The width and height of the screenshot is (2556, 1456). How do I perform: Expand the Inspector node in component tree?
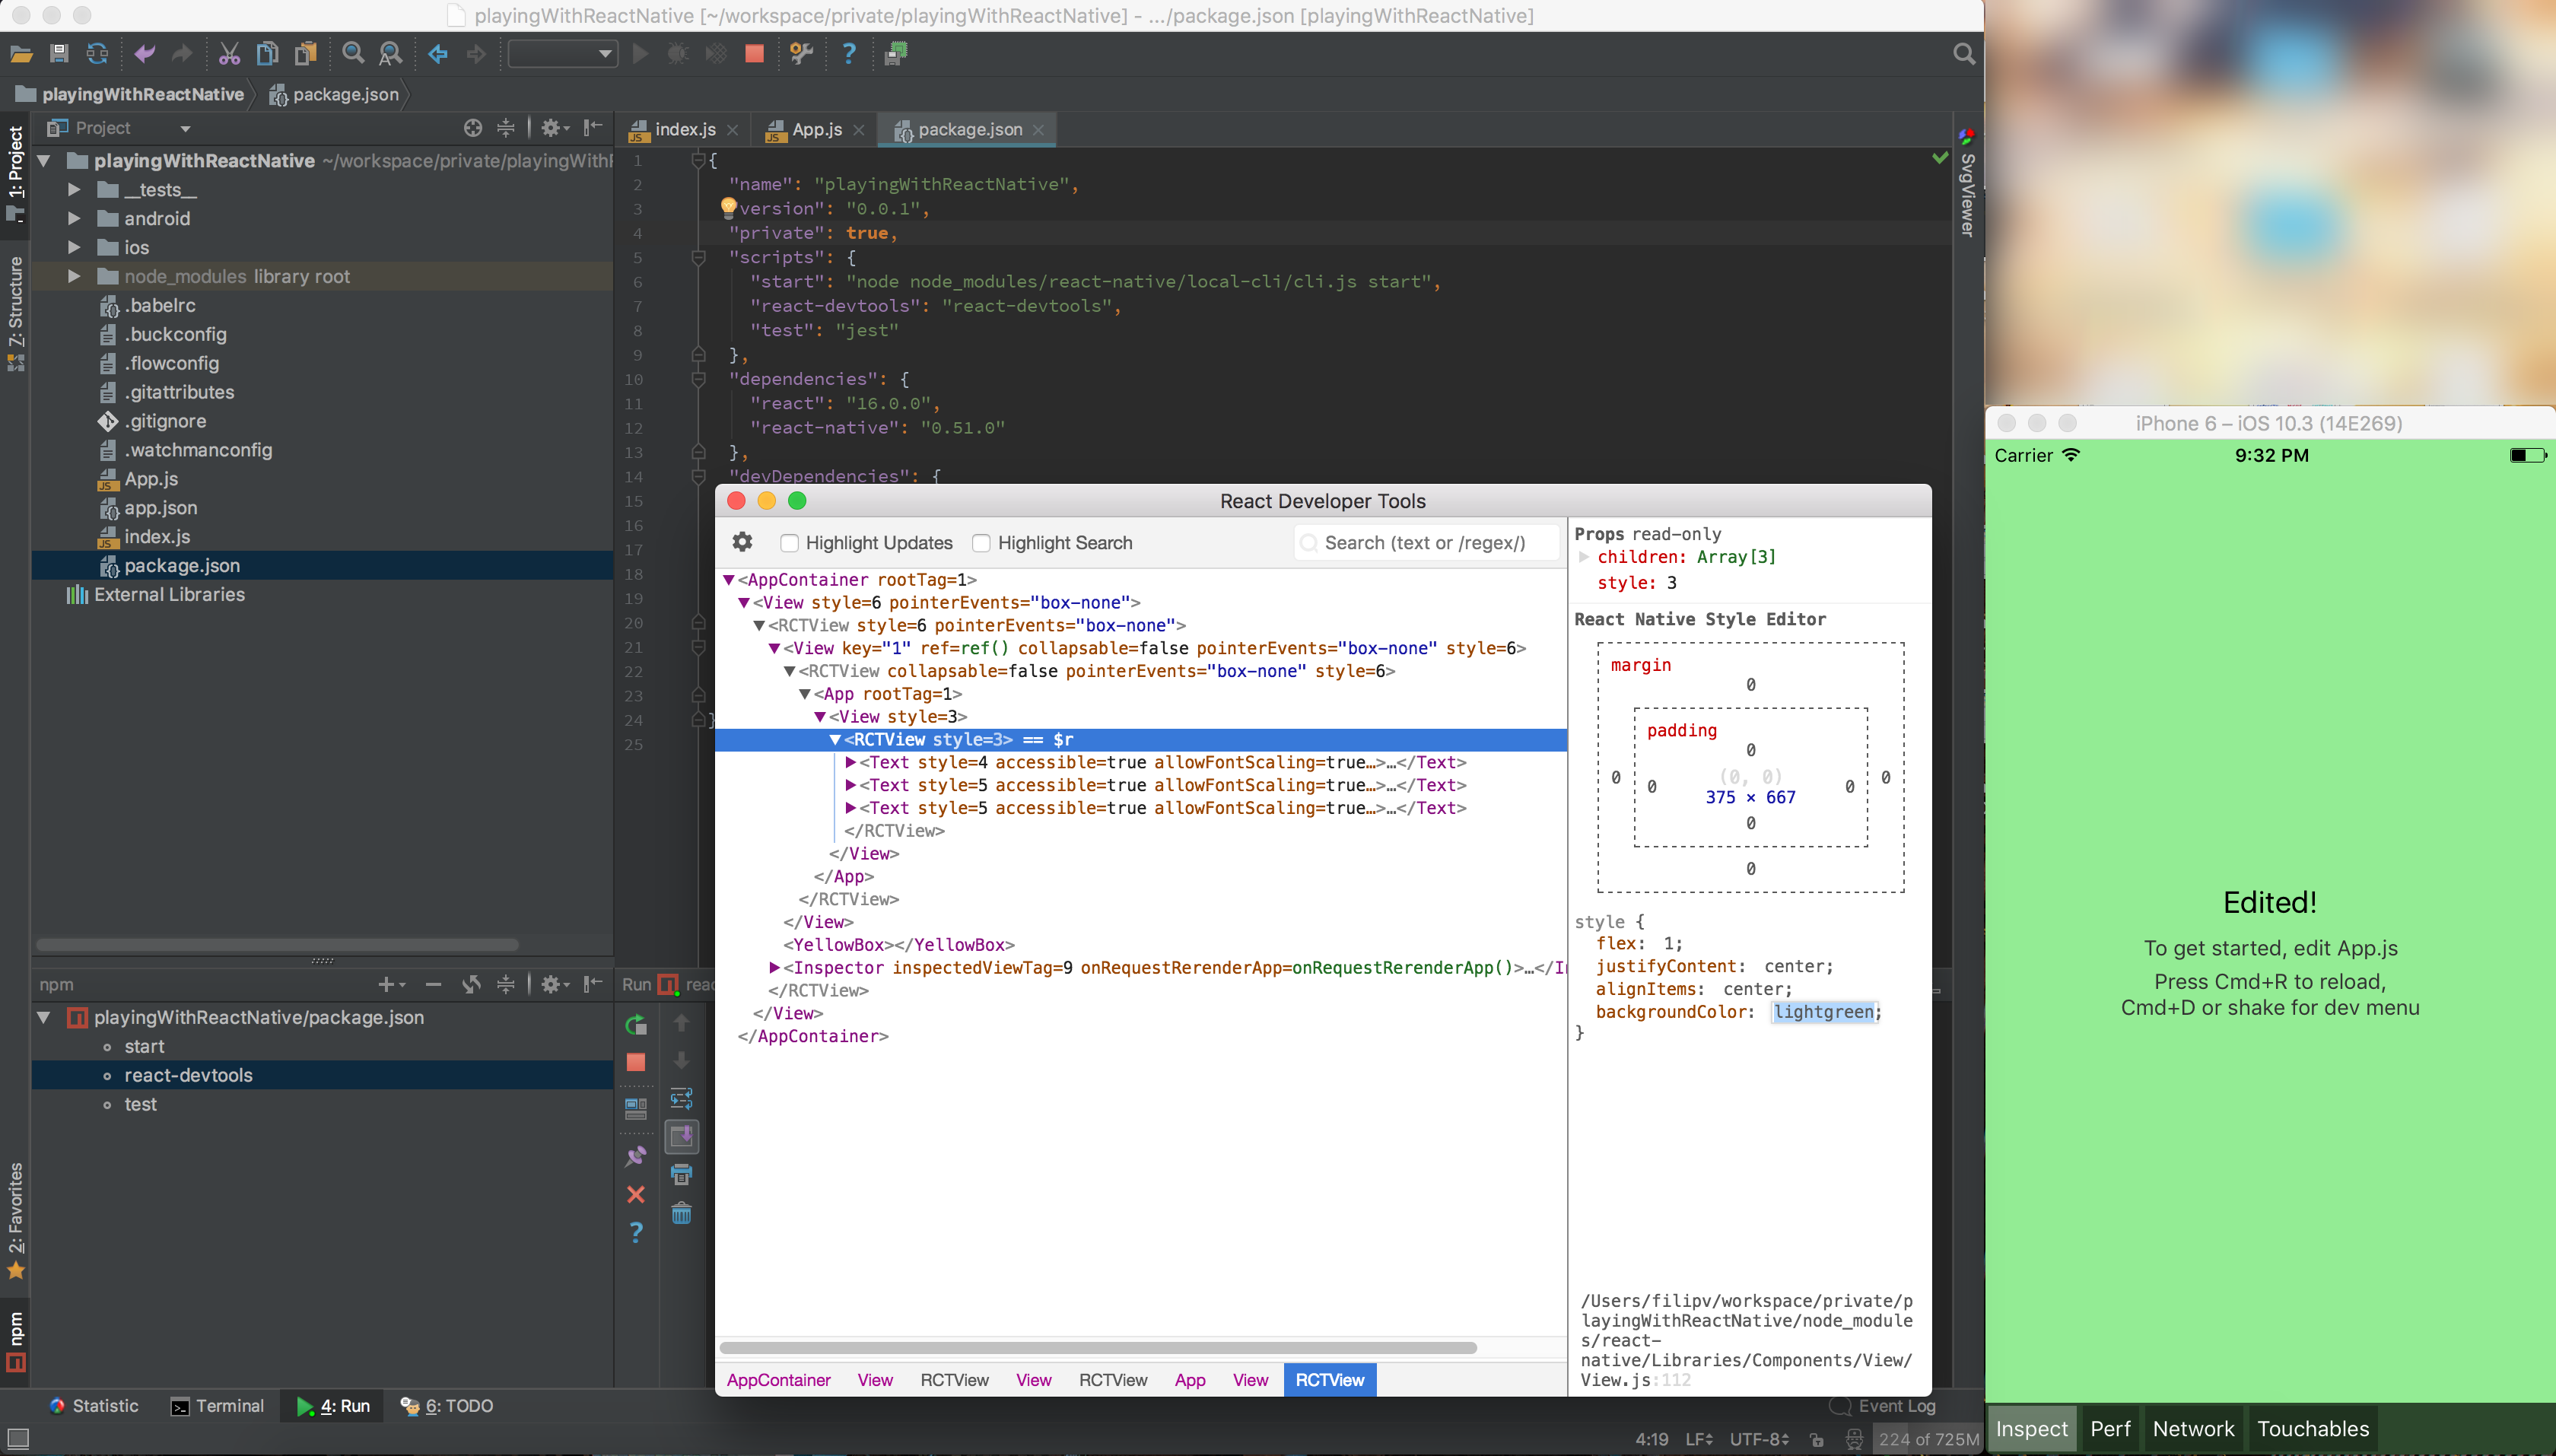(774, 968)
